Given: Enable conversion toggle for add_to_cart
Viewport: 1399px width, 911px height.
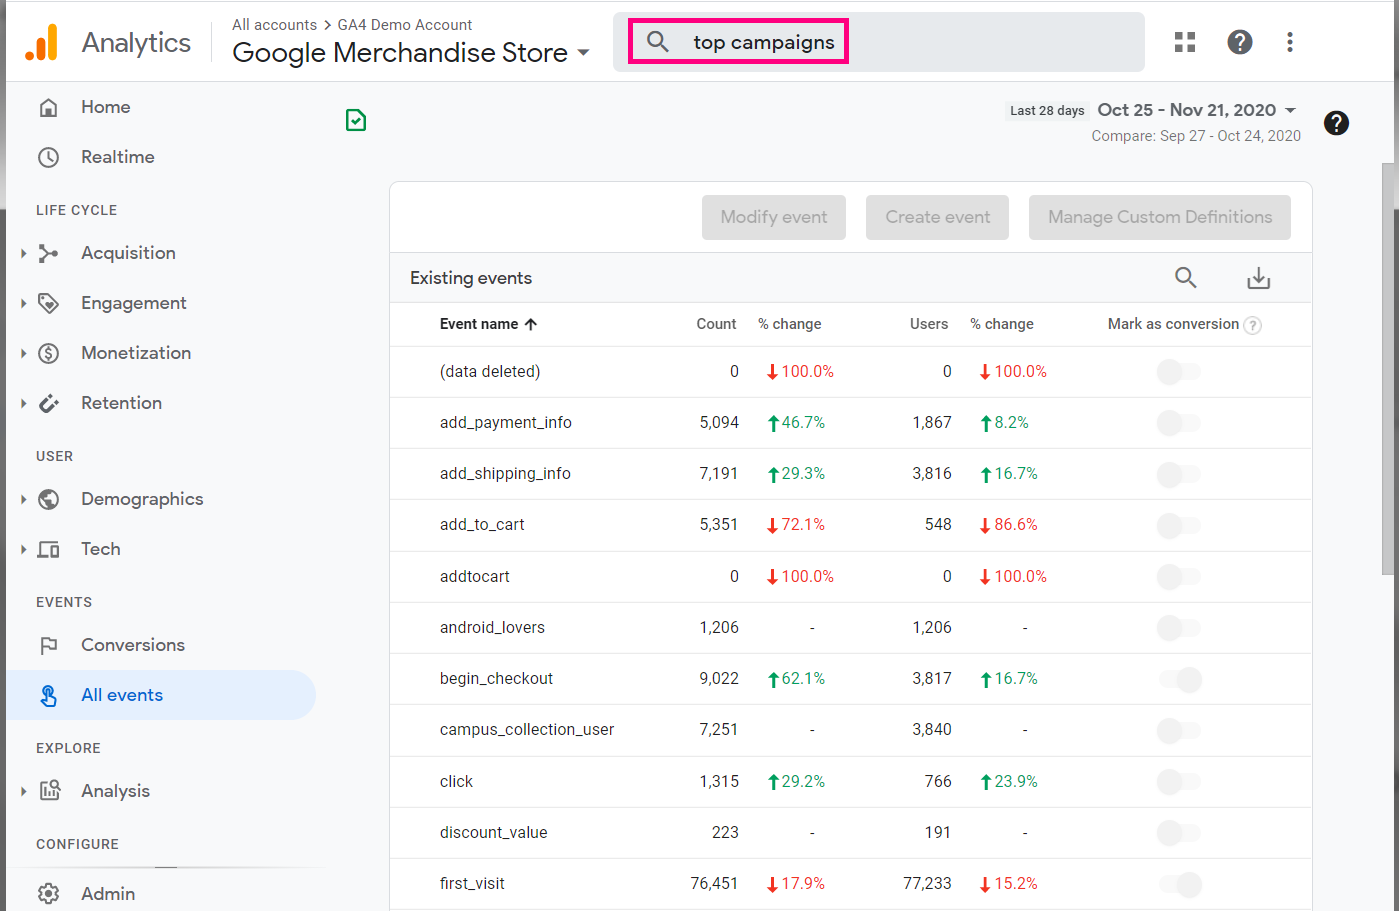Looking at the screenshot, I should 1178,525.
